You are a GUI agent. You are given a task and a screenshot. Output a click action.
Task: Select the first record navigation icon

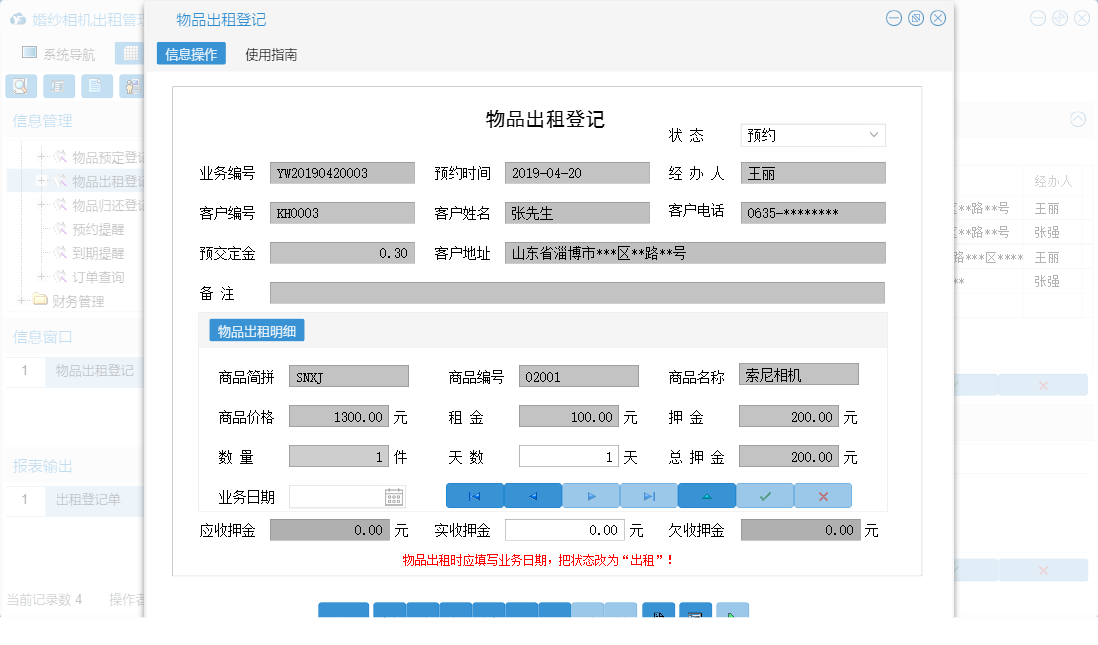click(473, 495)
